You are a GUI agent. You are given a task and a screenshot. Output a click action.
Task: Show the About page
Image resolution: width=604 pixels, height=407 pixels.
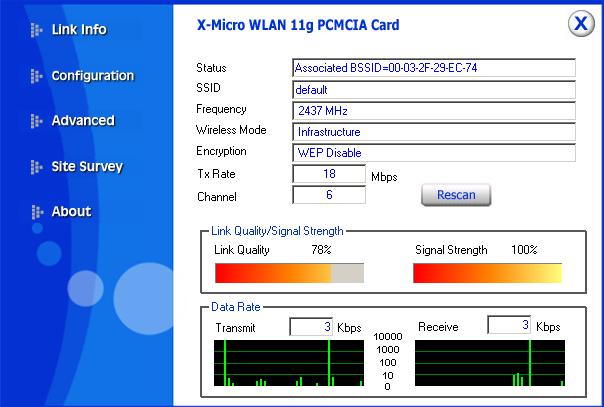click(x=71, y=211)
